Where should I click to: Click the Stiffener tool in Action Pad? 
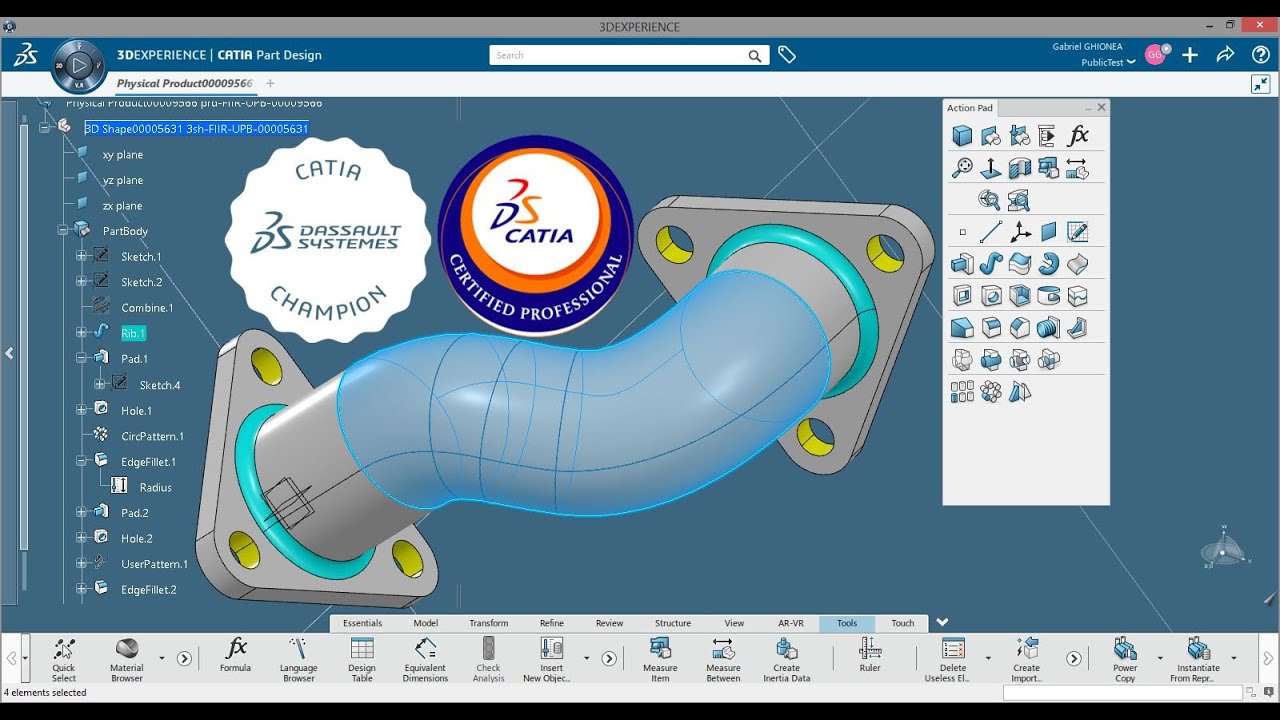click(1077, 328)
